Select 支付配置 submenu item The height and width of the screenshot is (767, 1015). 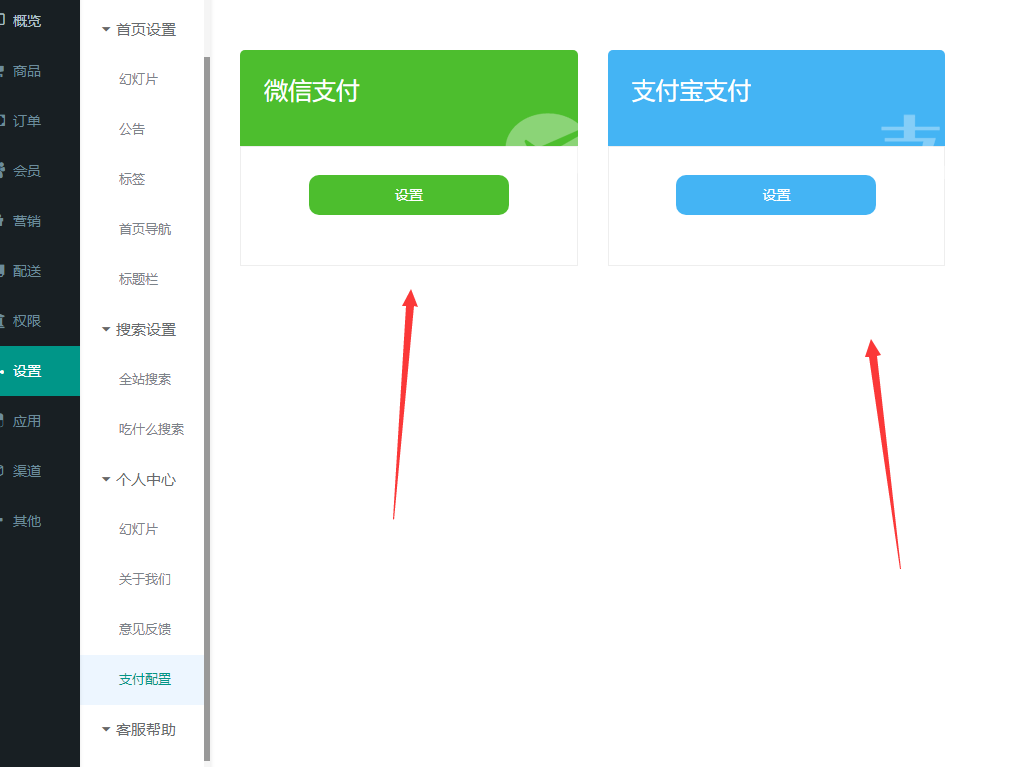click(144, 679)
